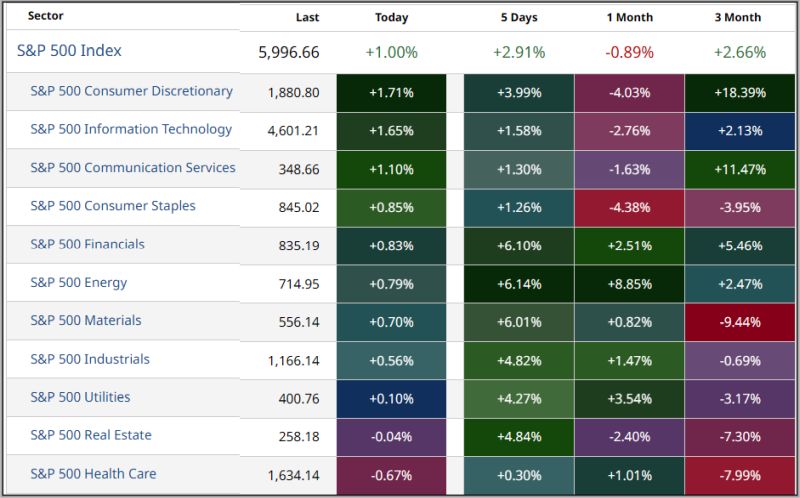The width and height of the screenshot is (800, 498).
Task: Select the S&P 500 Utilities link
Action: 80,397
